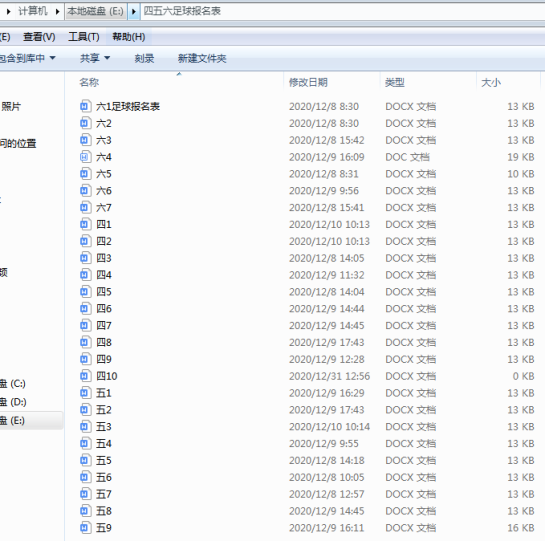Sort by the 修改日期 column header
This screenshot has width=546, height=542.
[308, 83]
